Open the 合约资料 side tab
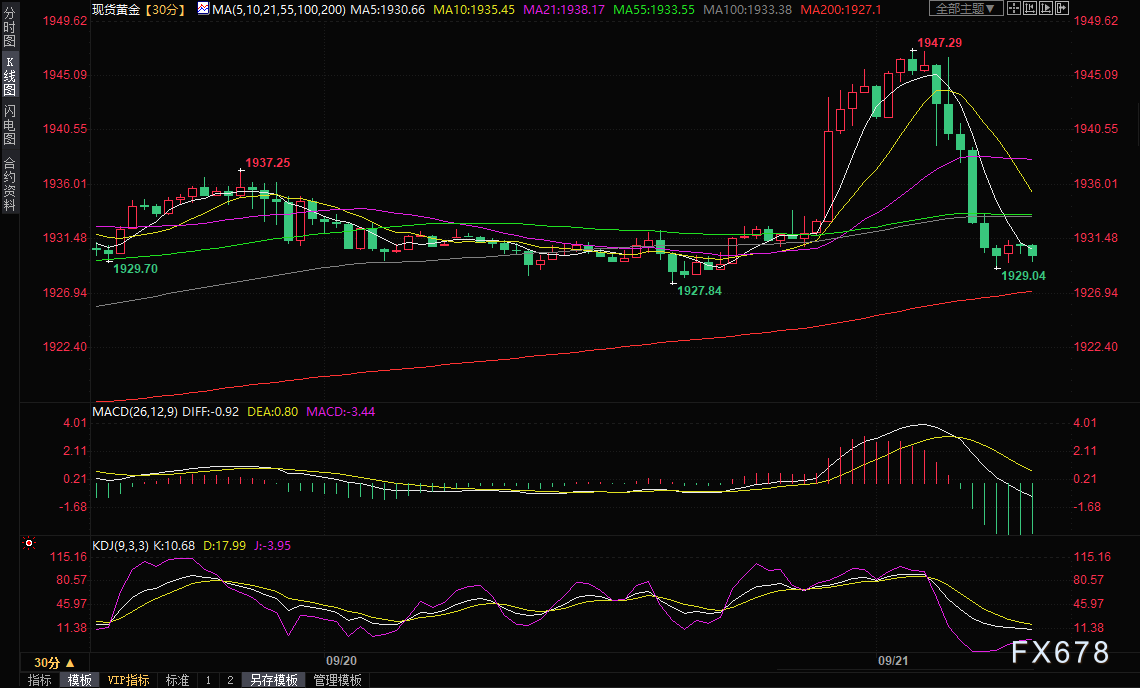 click(9, 184)
